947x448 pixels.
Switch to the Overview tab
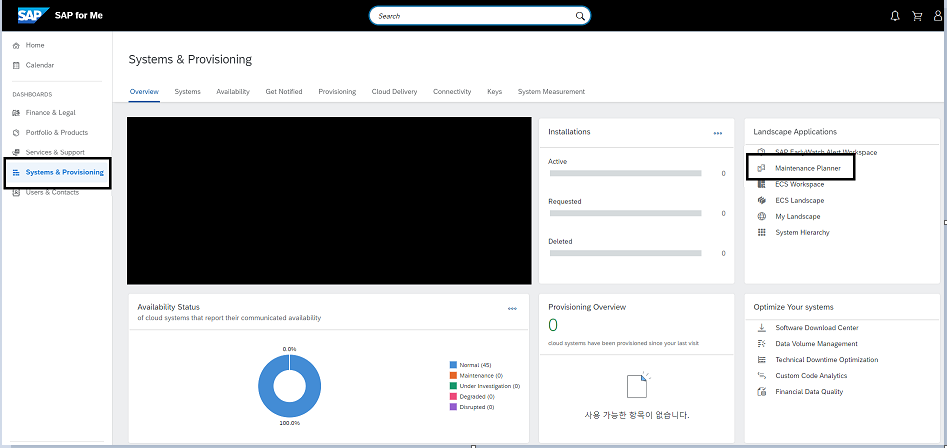point(144,92)
